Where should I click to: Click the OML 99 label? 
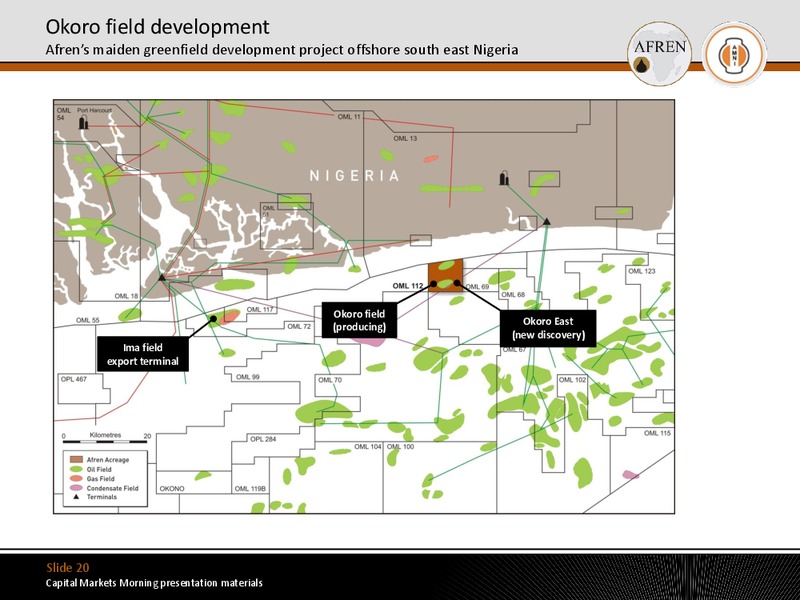[x=247, y=377]
